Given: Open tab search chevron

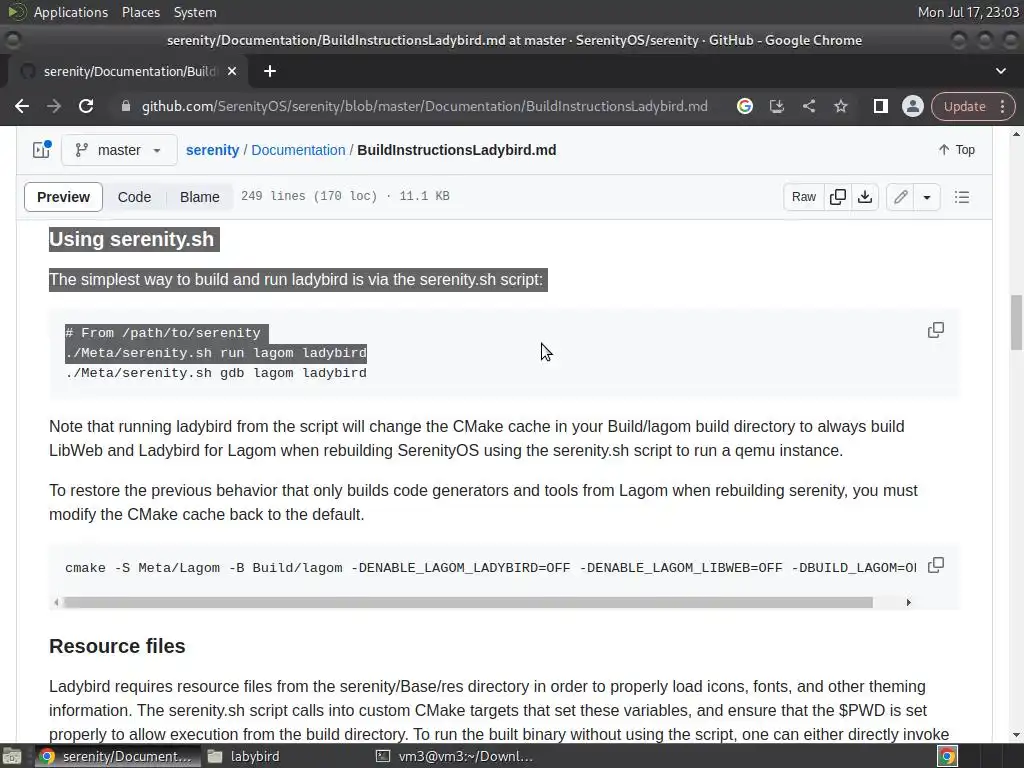Looking at the screenshot, I should 1000,71.
